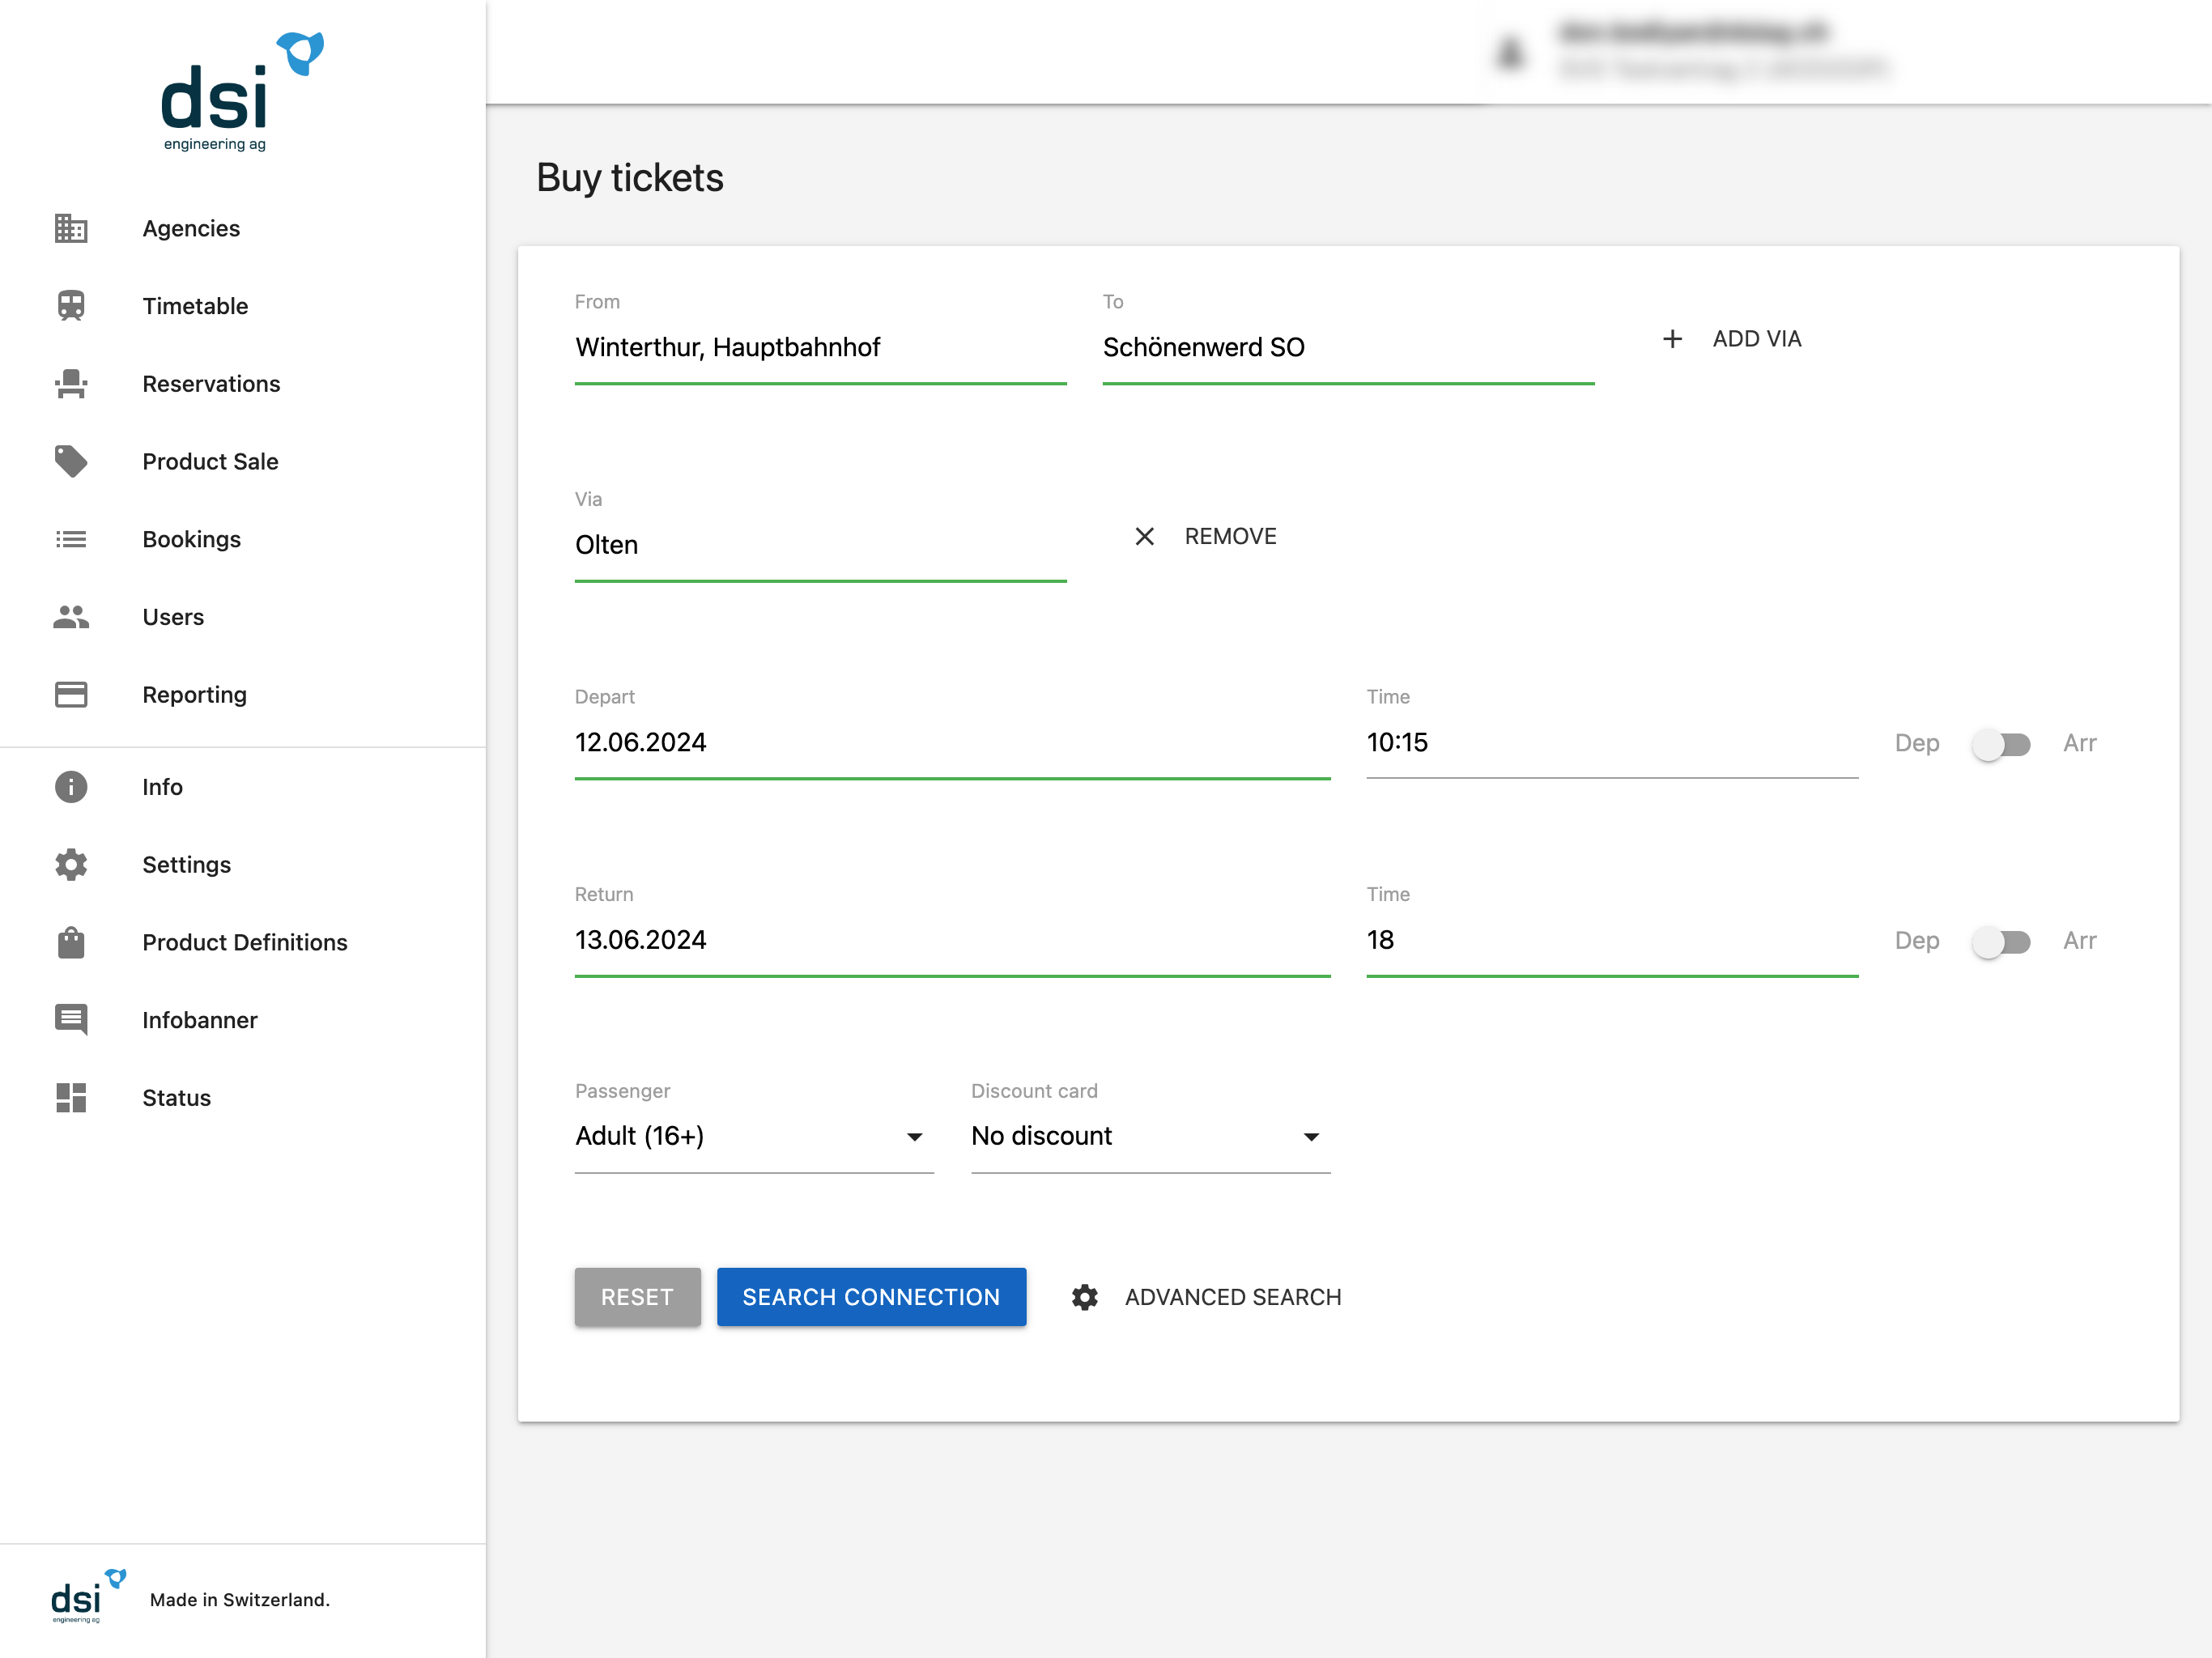Viewport: 2212px width, 1658px height.
Task: Click the Reservations seat icon
Action: (x=71, y=384)
